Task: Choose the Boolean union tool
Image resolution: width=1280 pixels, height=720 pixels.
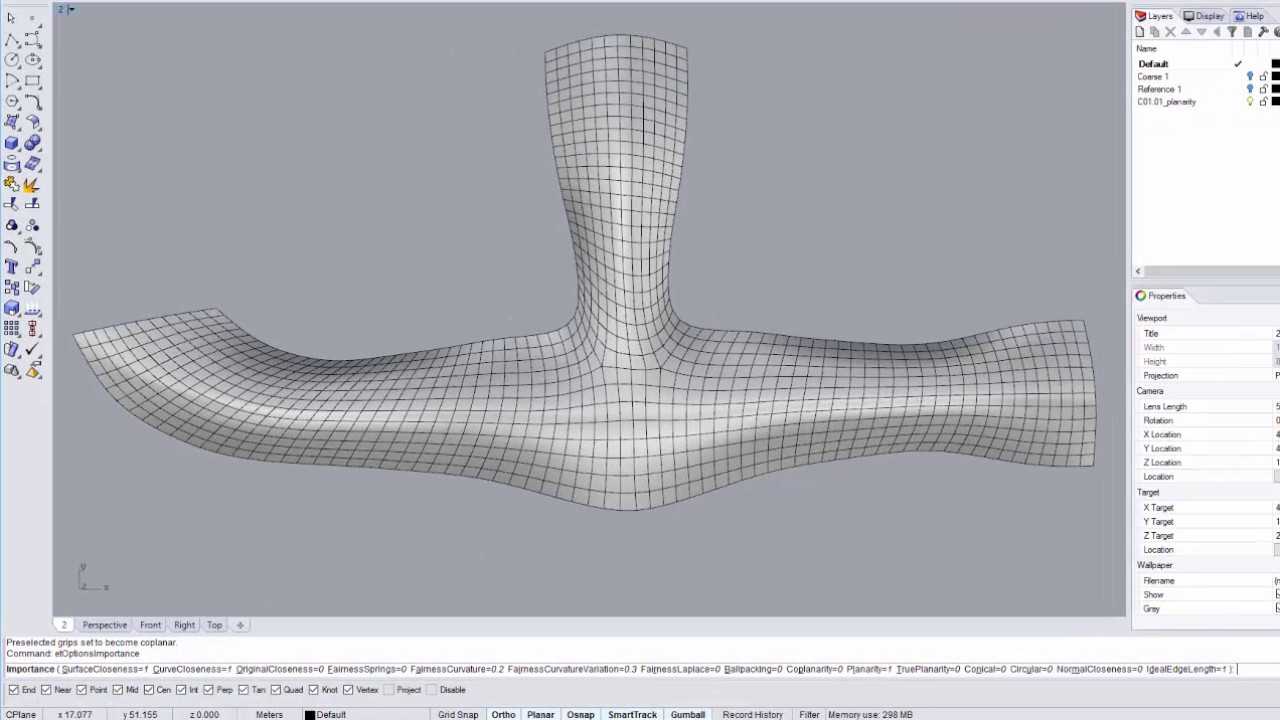Action: tap(33, 143)
